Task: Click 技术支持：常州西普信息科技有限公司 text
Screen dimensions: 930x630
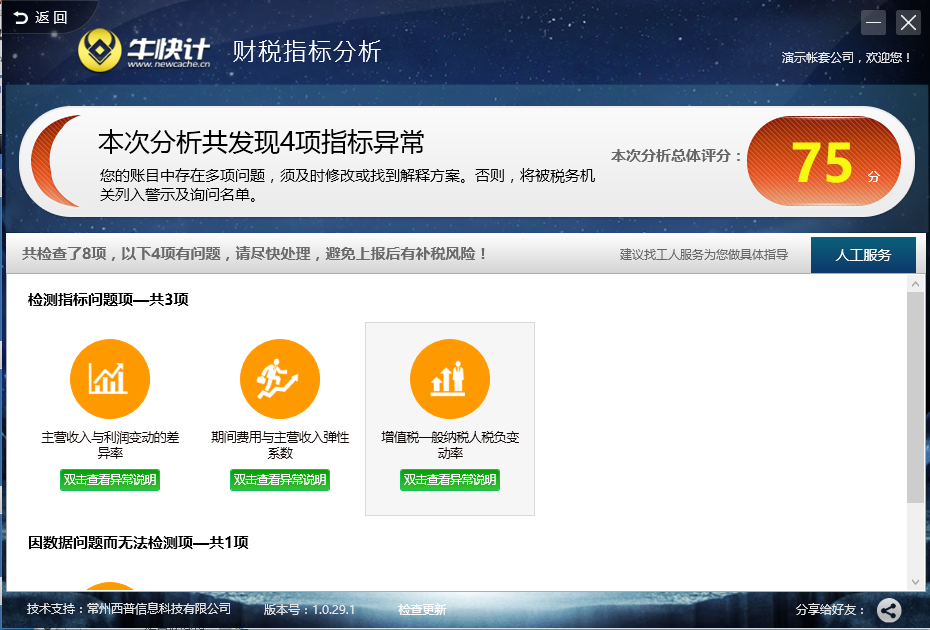Action: [129, 609]
